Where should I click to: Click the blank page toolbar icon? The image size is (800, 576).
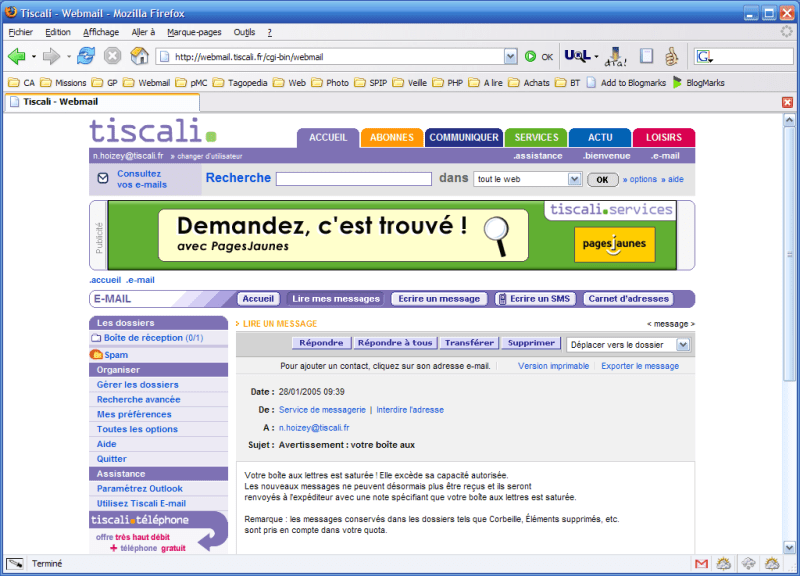646,56
